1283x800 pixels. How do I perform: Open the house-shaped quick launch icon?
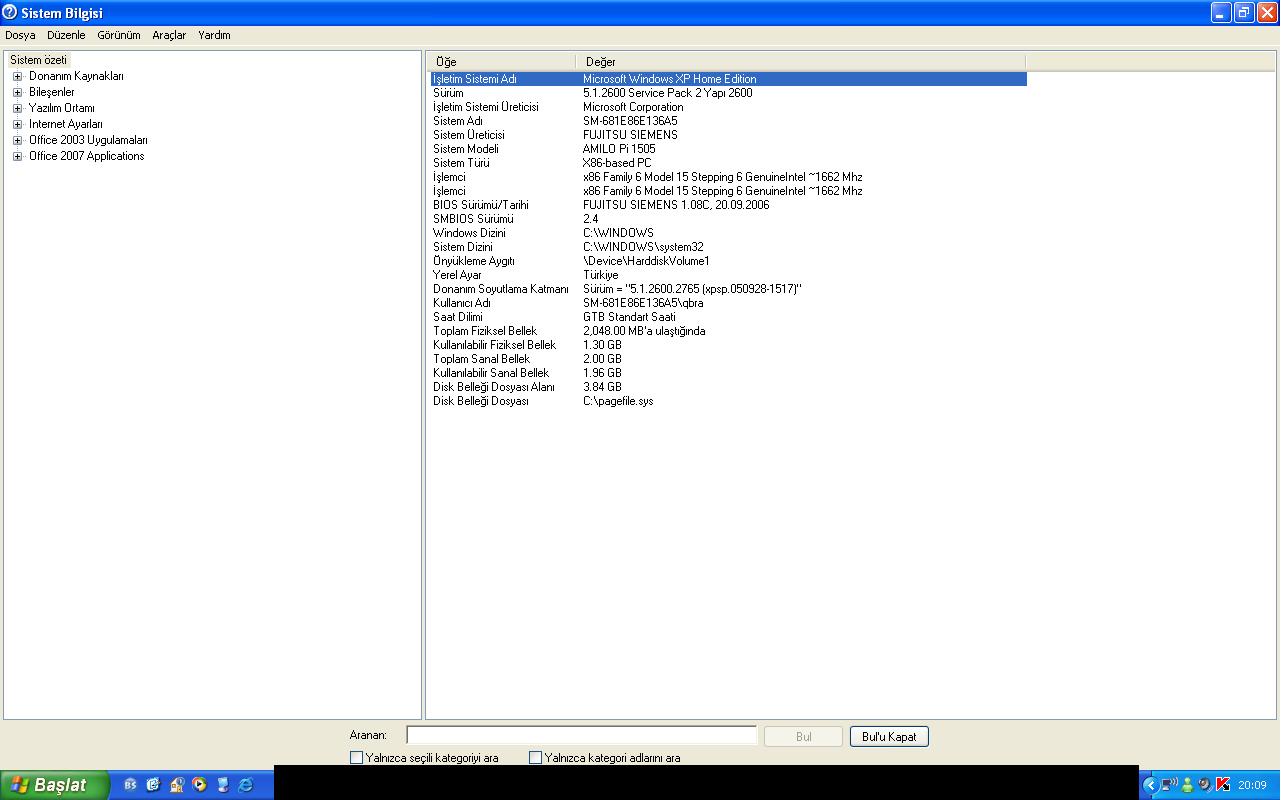[177, 785]
